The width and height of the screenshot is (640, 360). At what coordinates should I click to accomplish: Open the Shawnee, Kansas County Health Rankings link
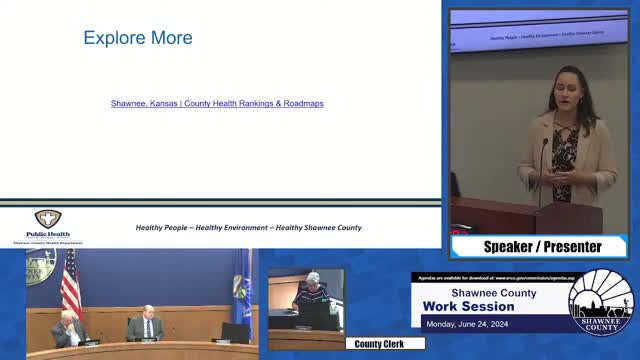[217, 103]
